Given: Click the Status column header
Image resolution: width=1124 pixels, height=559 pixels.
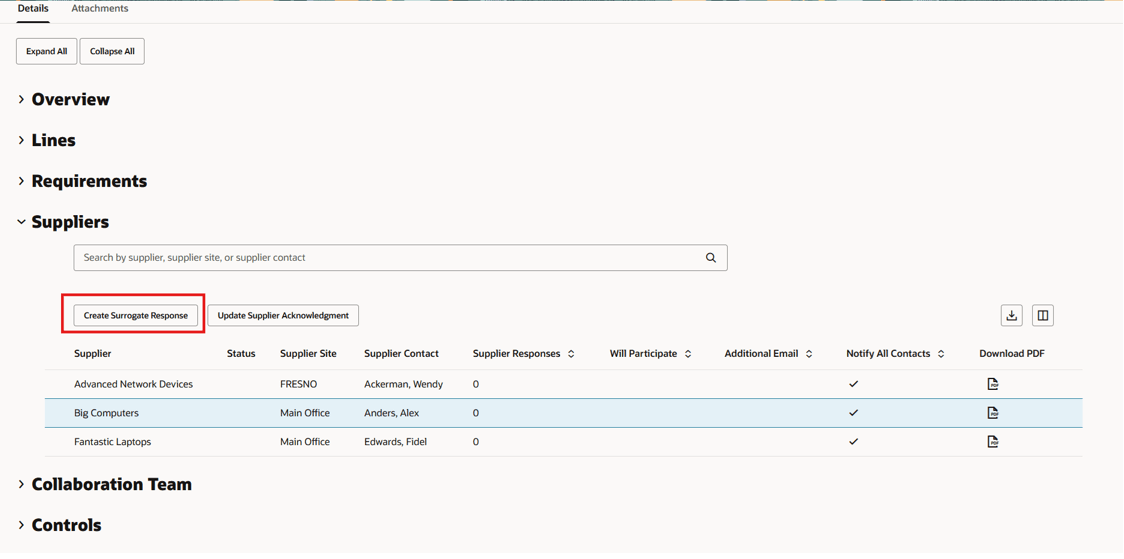Looking at the screenshot, I should (241, 354).
